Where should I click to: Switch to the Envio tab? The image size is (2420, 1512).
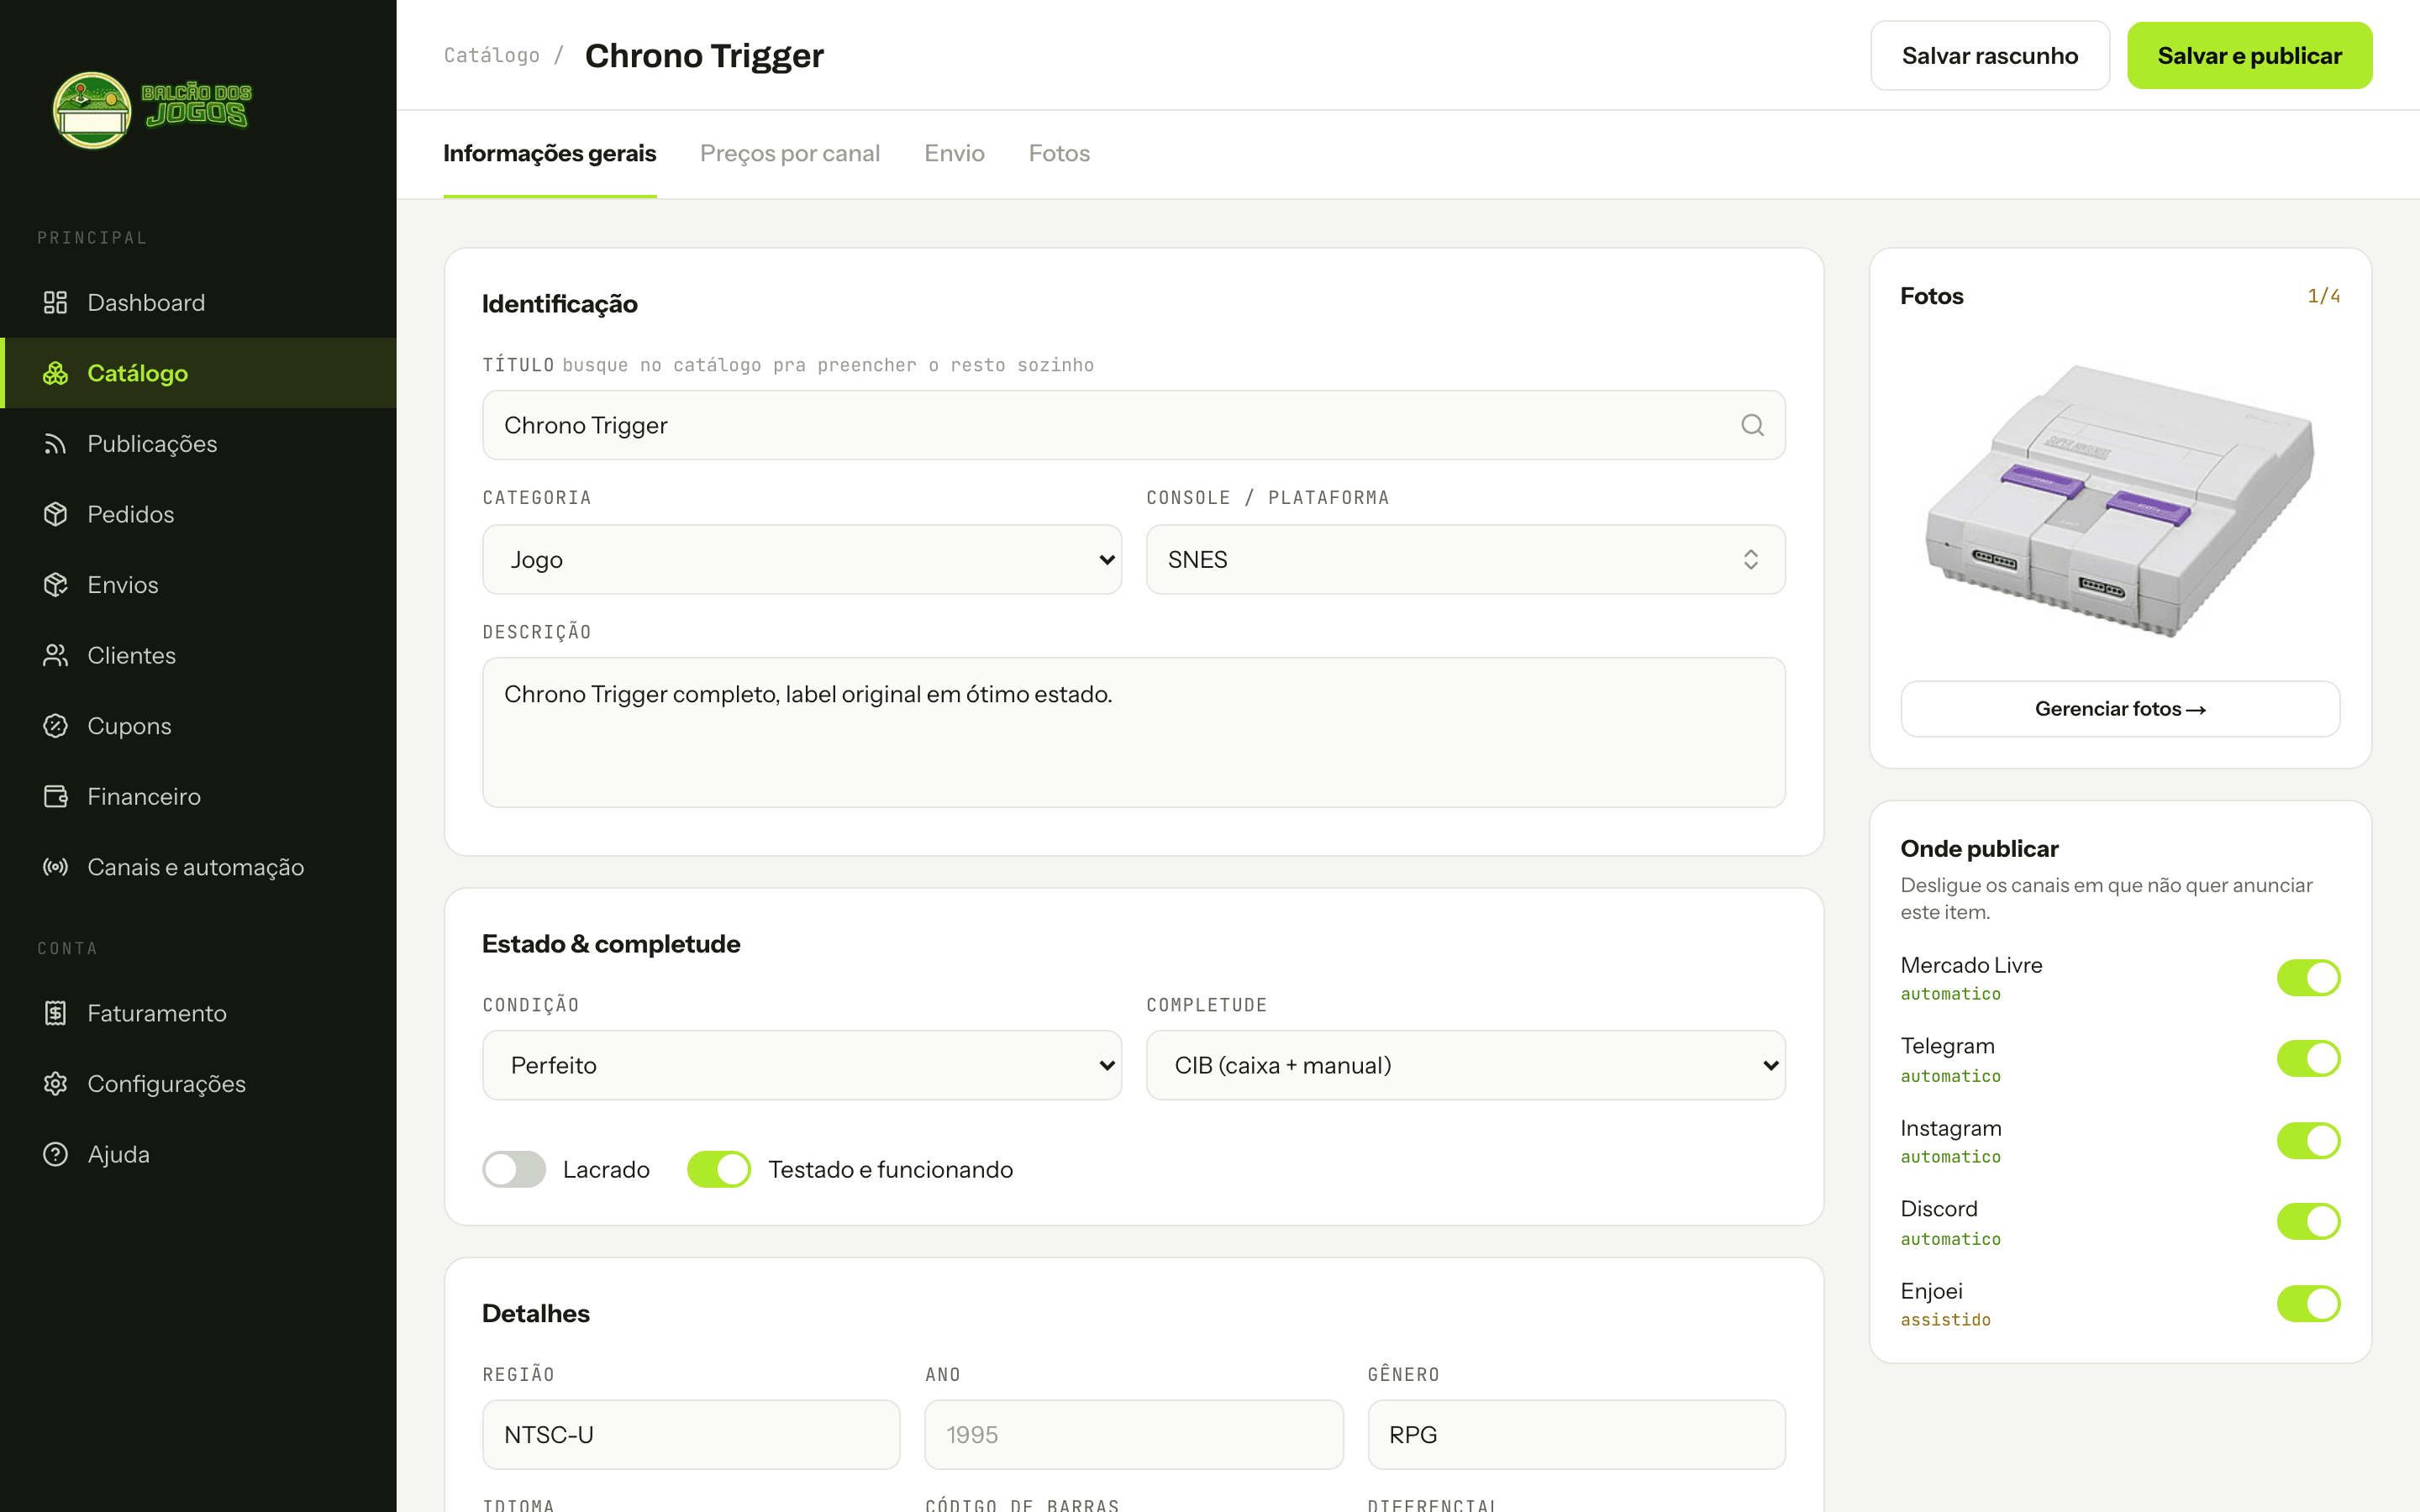954,154
